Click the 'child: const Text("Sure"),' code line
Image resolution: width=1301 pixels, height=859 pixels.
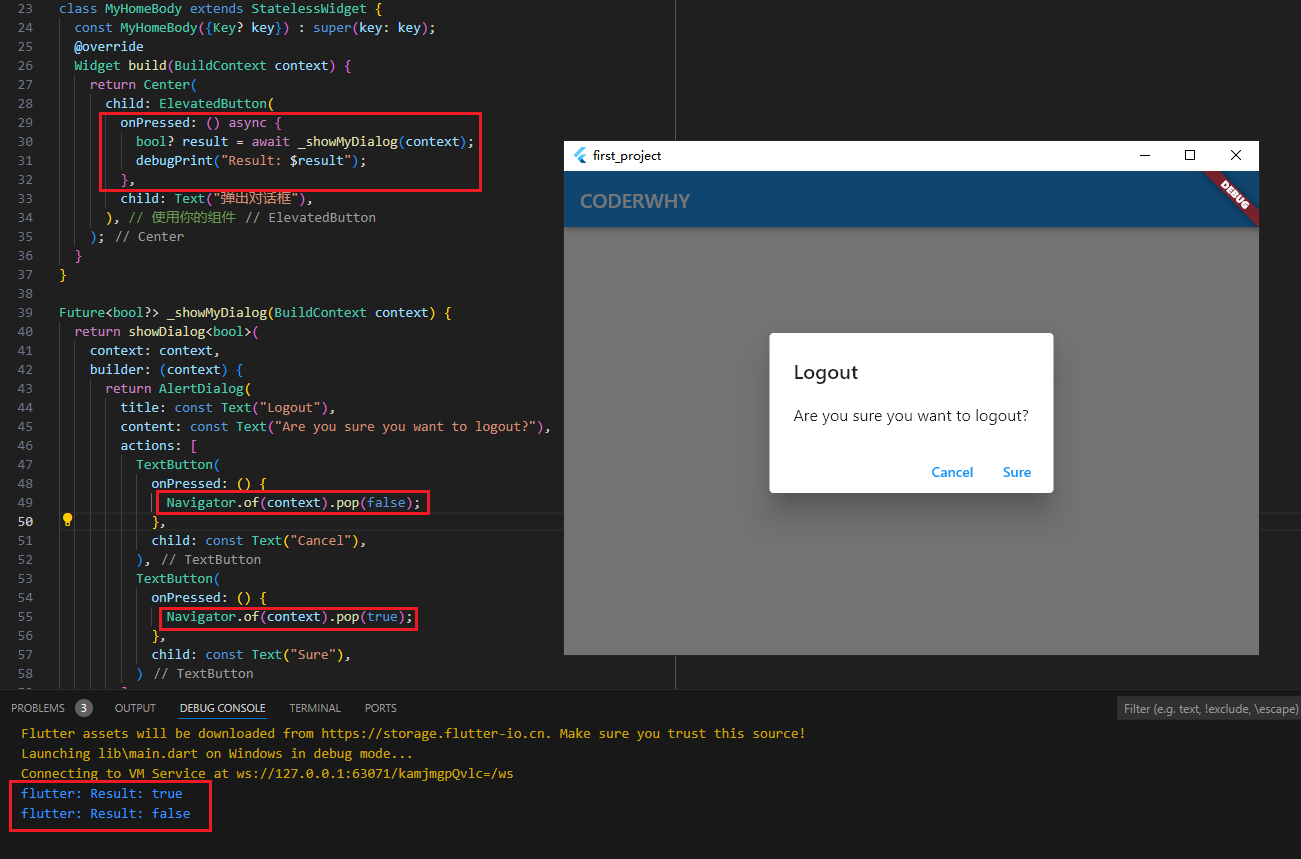click(x=252, y=654)
